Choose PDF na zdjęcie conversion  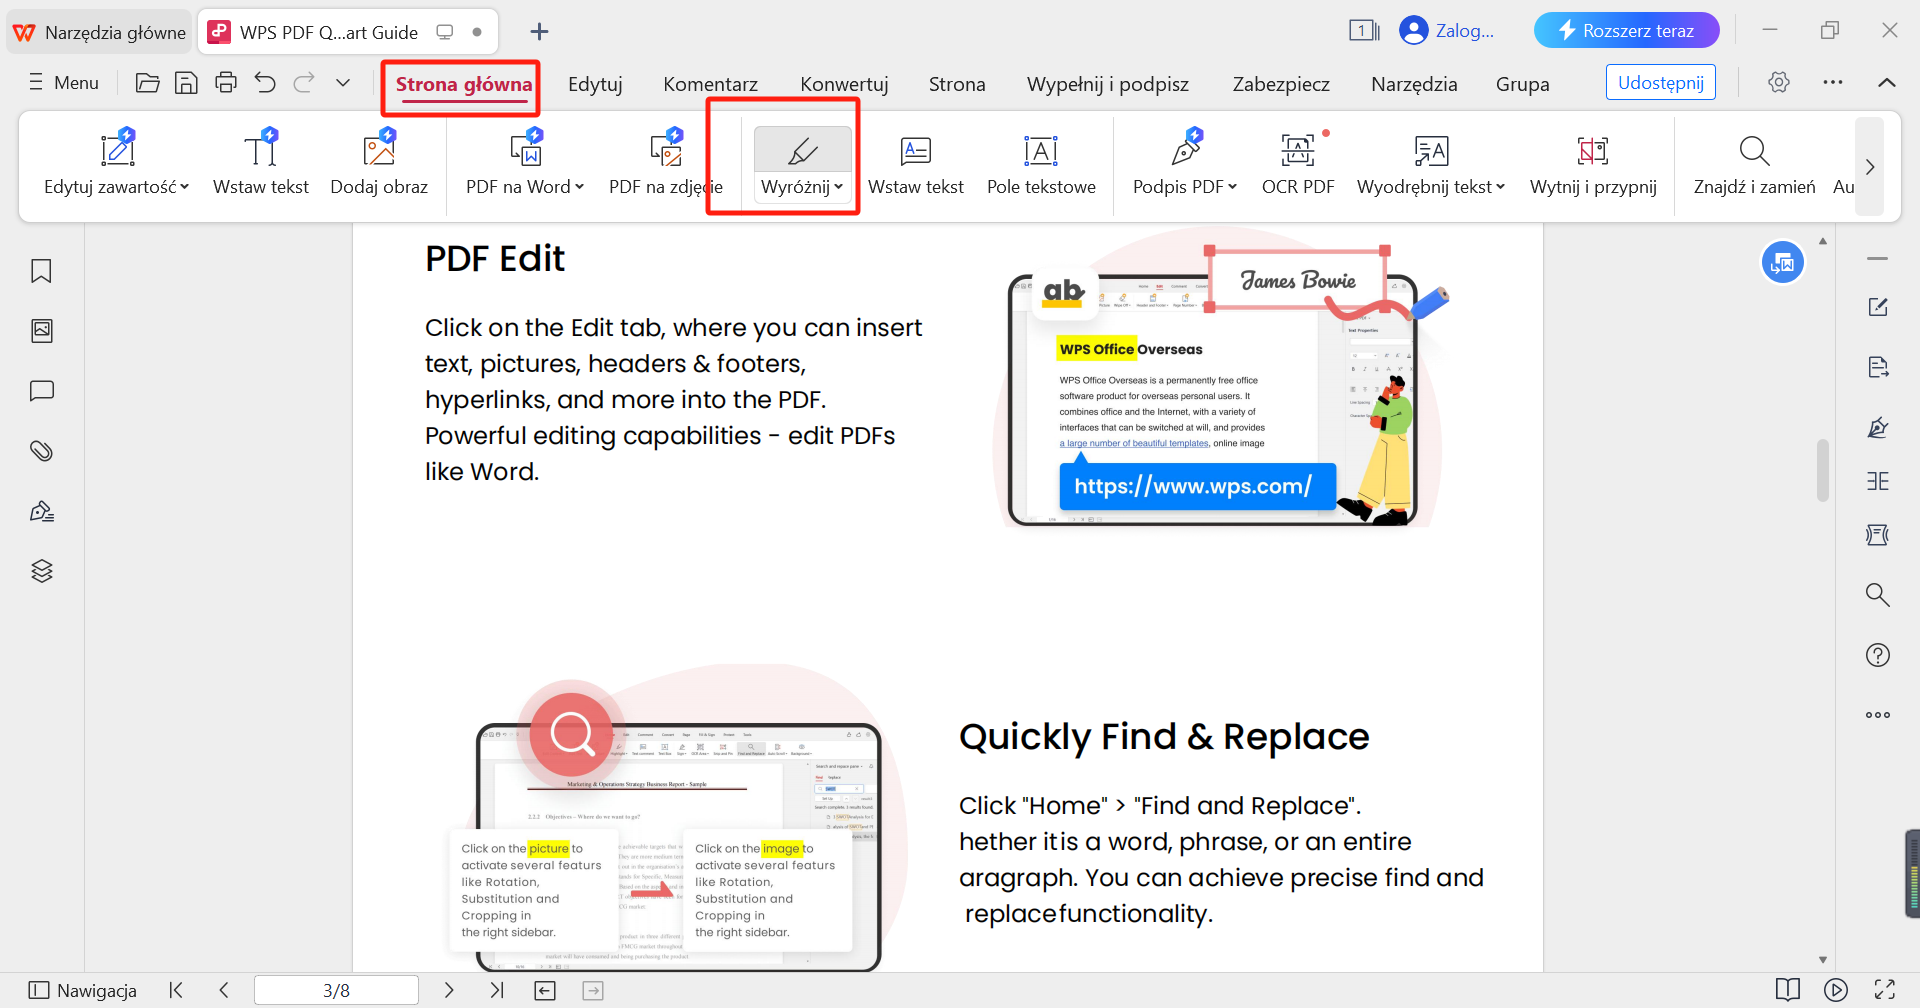pyautogui.click(x=665, y=163)
